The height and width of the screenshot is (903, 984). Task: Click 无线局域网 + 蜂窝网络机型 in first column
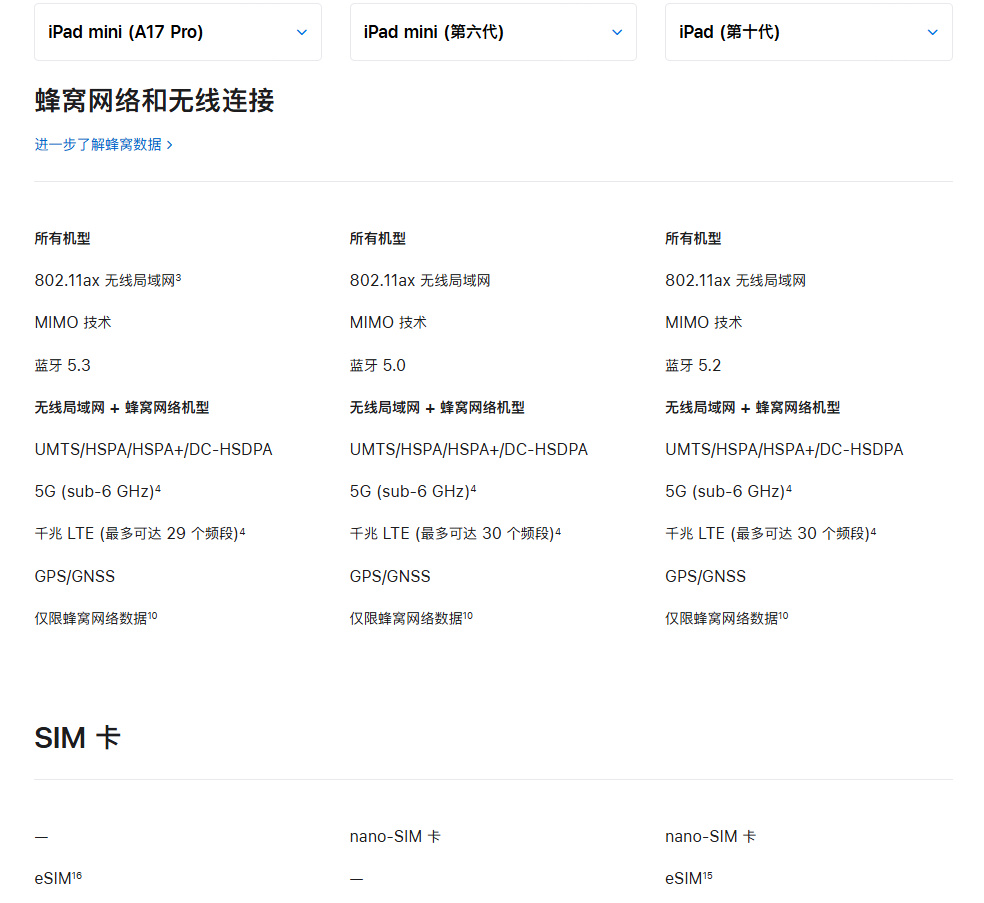pyautogui.click(x=122, y=408)
